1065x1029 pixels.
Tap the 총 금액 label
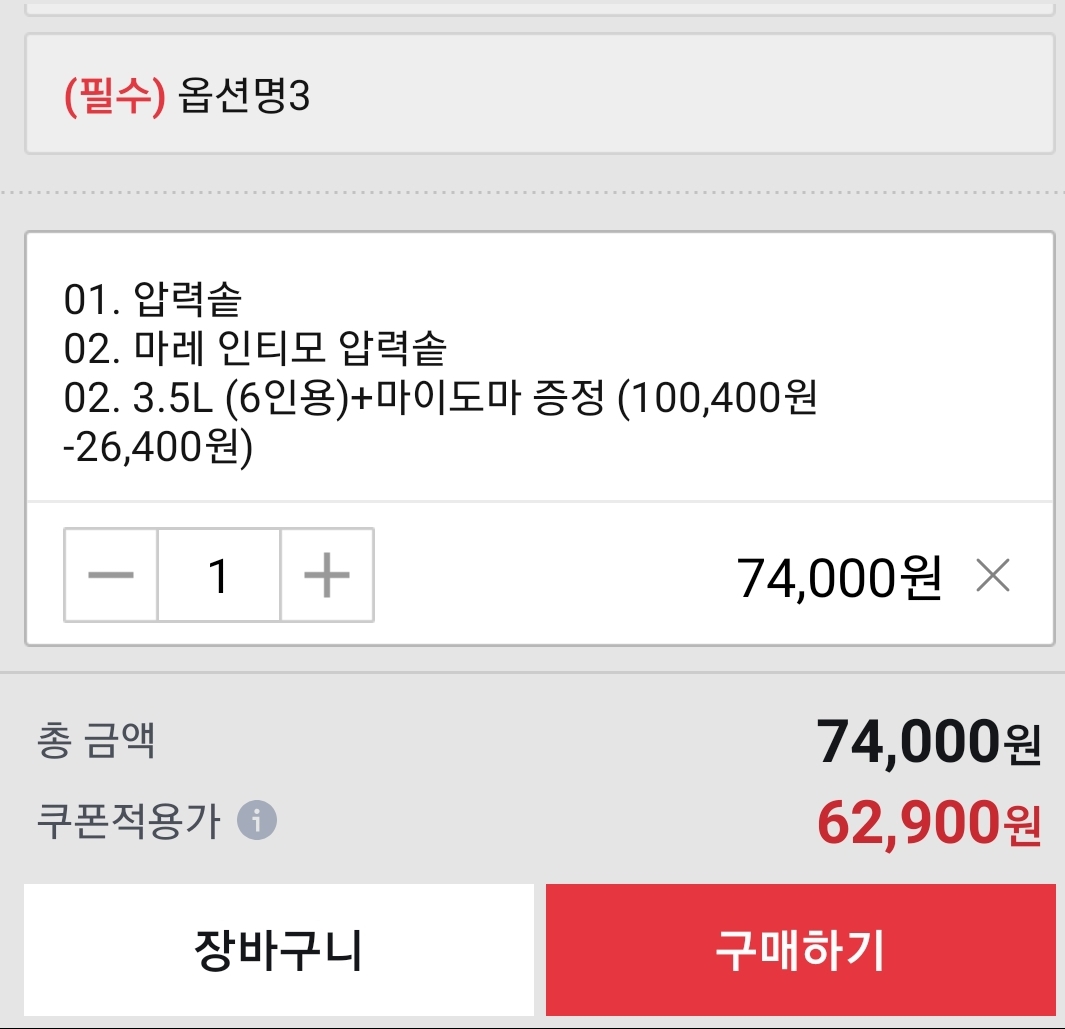(96, 742)
